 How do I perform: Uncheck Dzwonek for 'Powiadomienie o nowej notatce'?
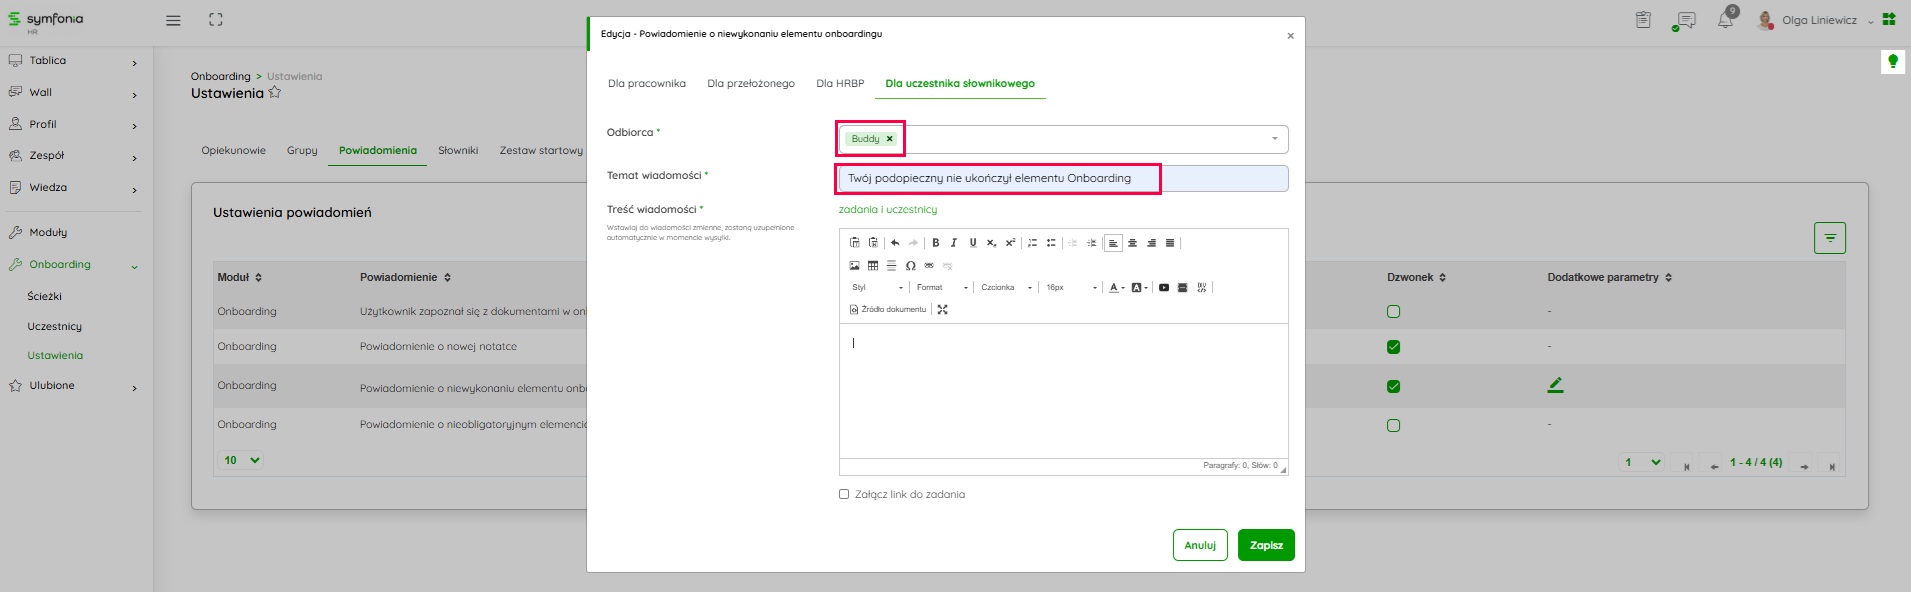click(1393, 347)
